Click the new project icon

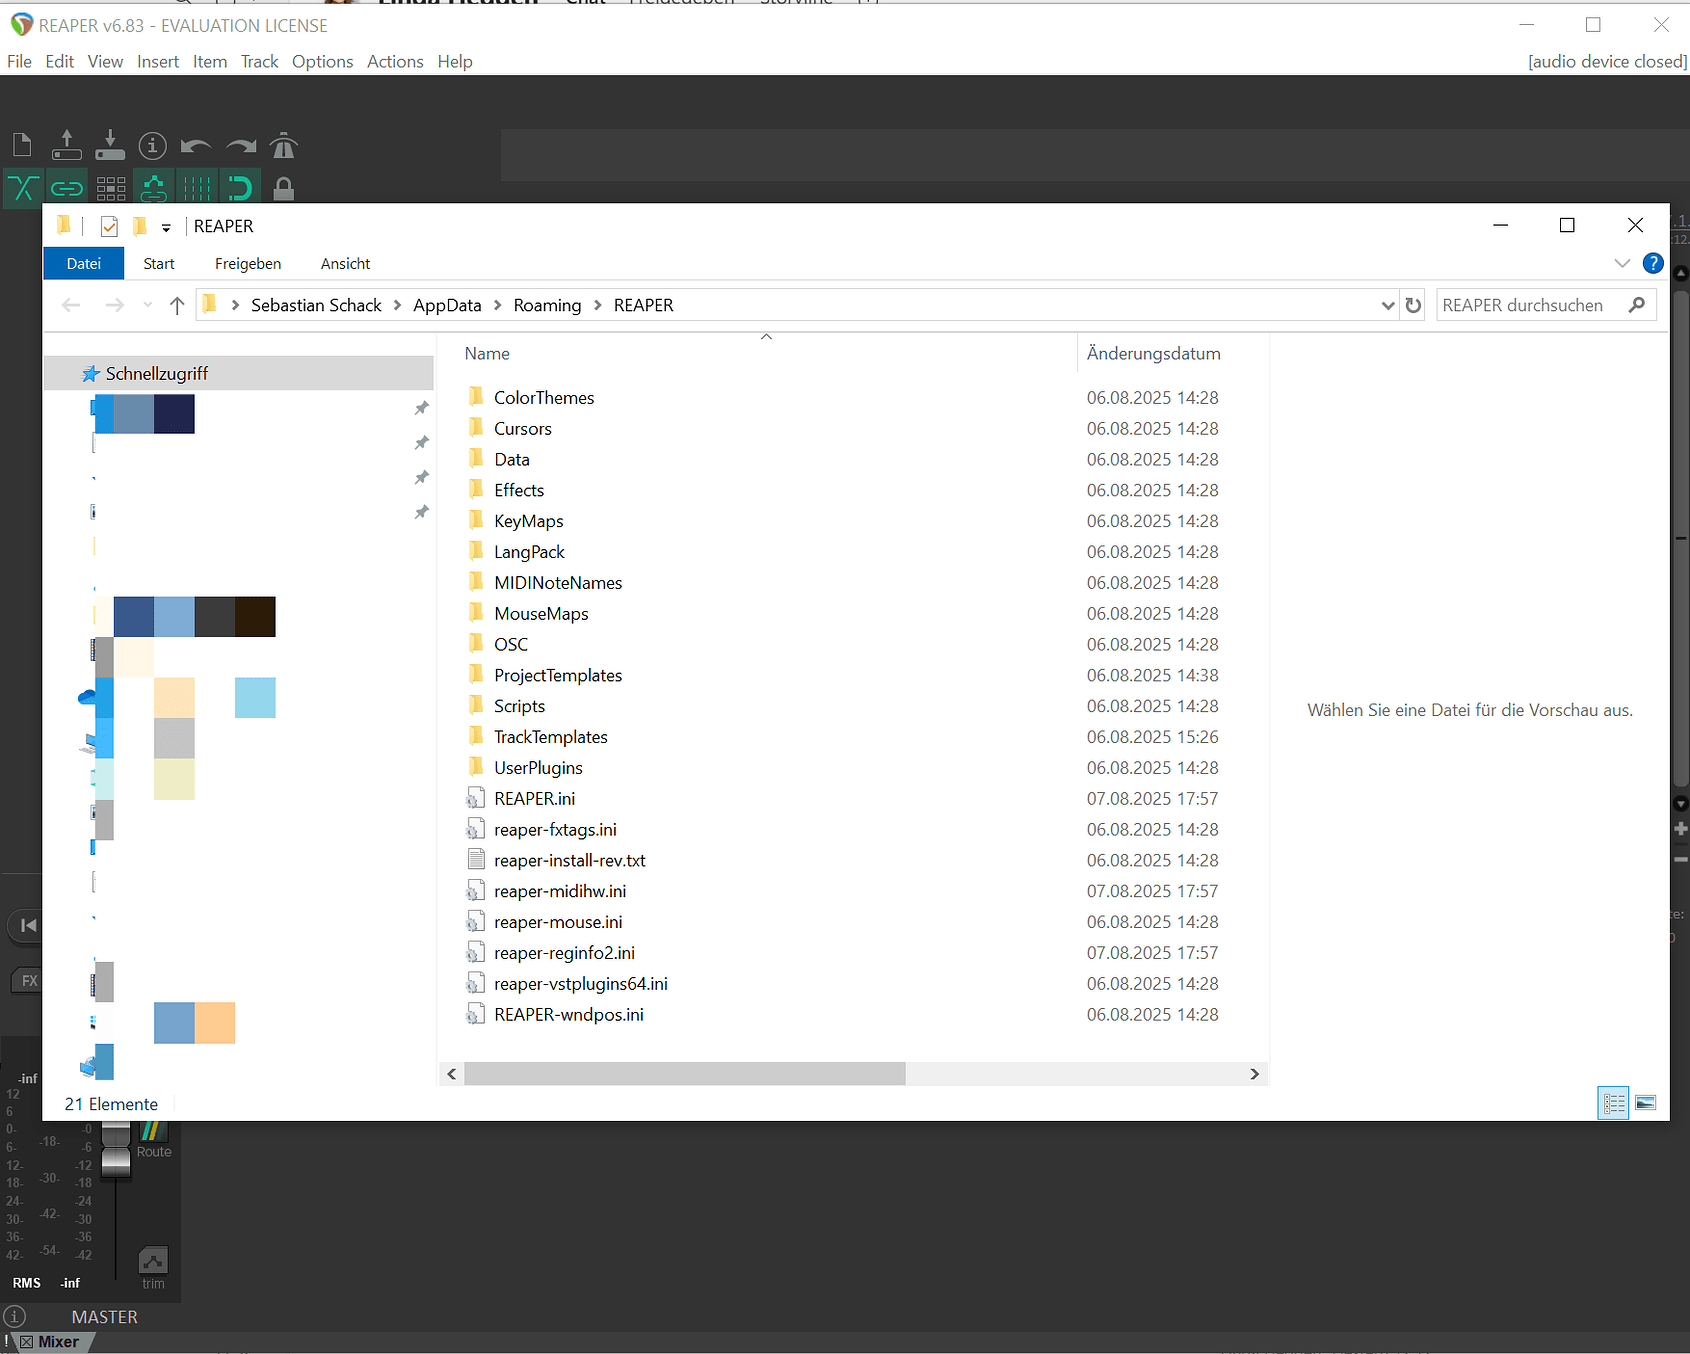[22, 146]
